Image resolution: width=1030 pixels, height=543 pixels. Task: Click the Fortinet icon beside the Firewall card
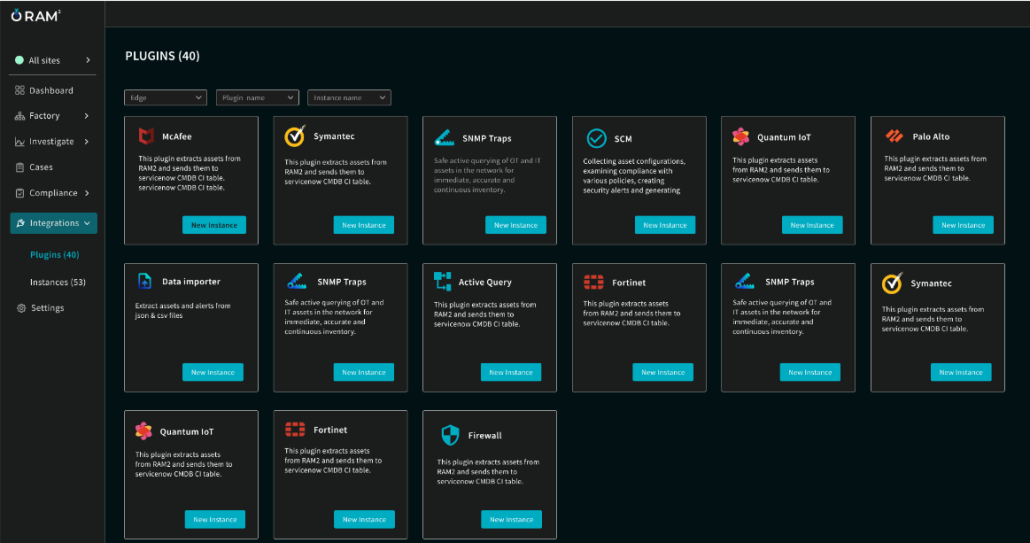coord(295,429)
